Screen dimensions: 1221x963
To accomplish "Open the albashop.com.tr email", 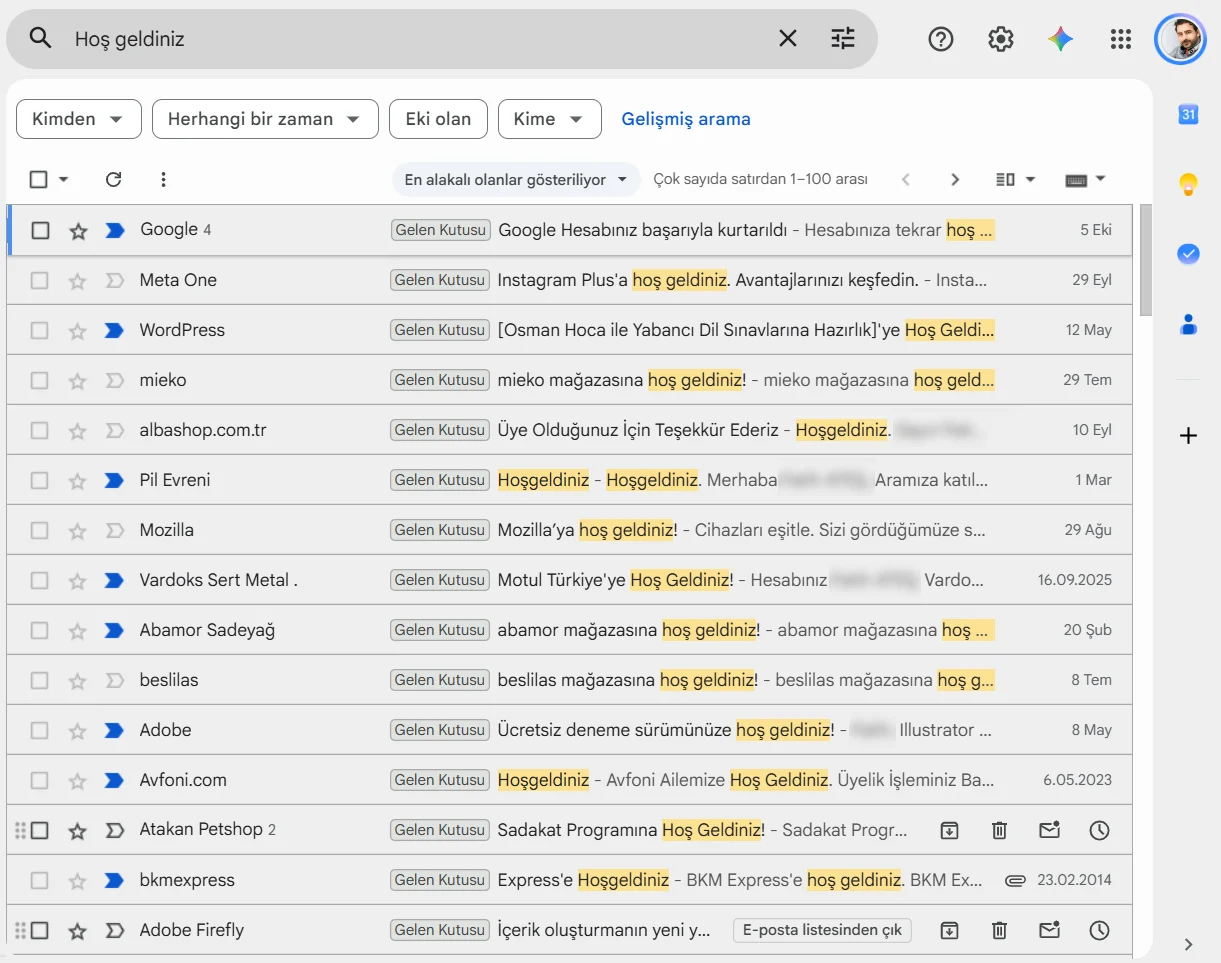I will pos(569,430).
